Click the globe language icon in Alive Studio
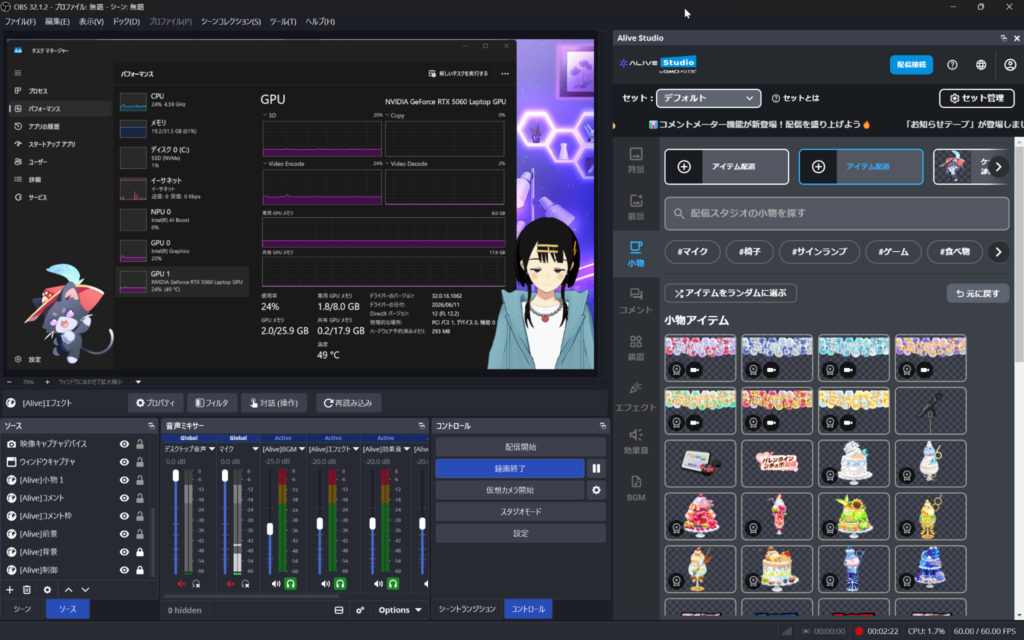The height and width of the screenshot is (640, 1024). 981,65
